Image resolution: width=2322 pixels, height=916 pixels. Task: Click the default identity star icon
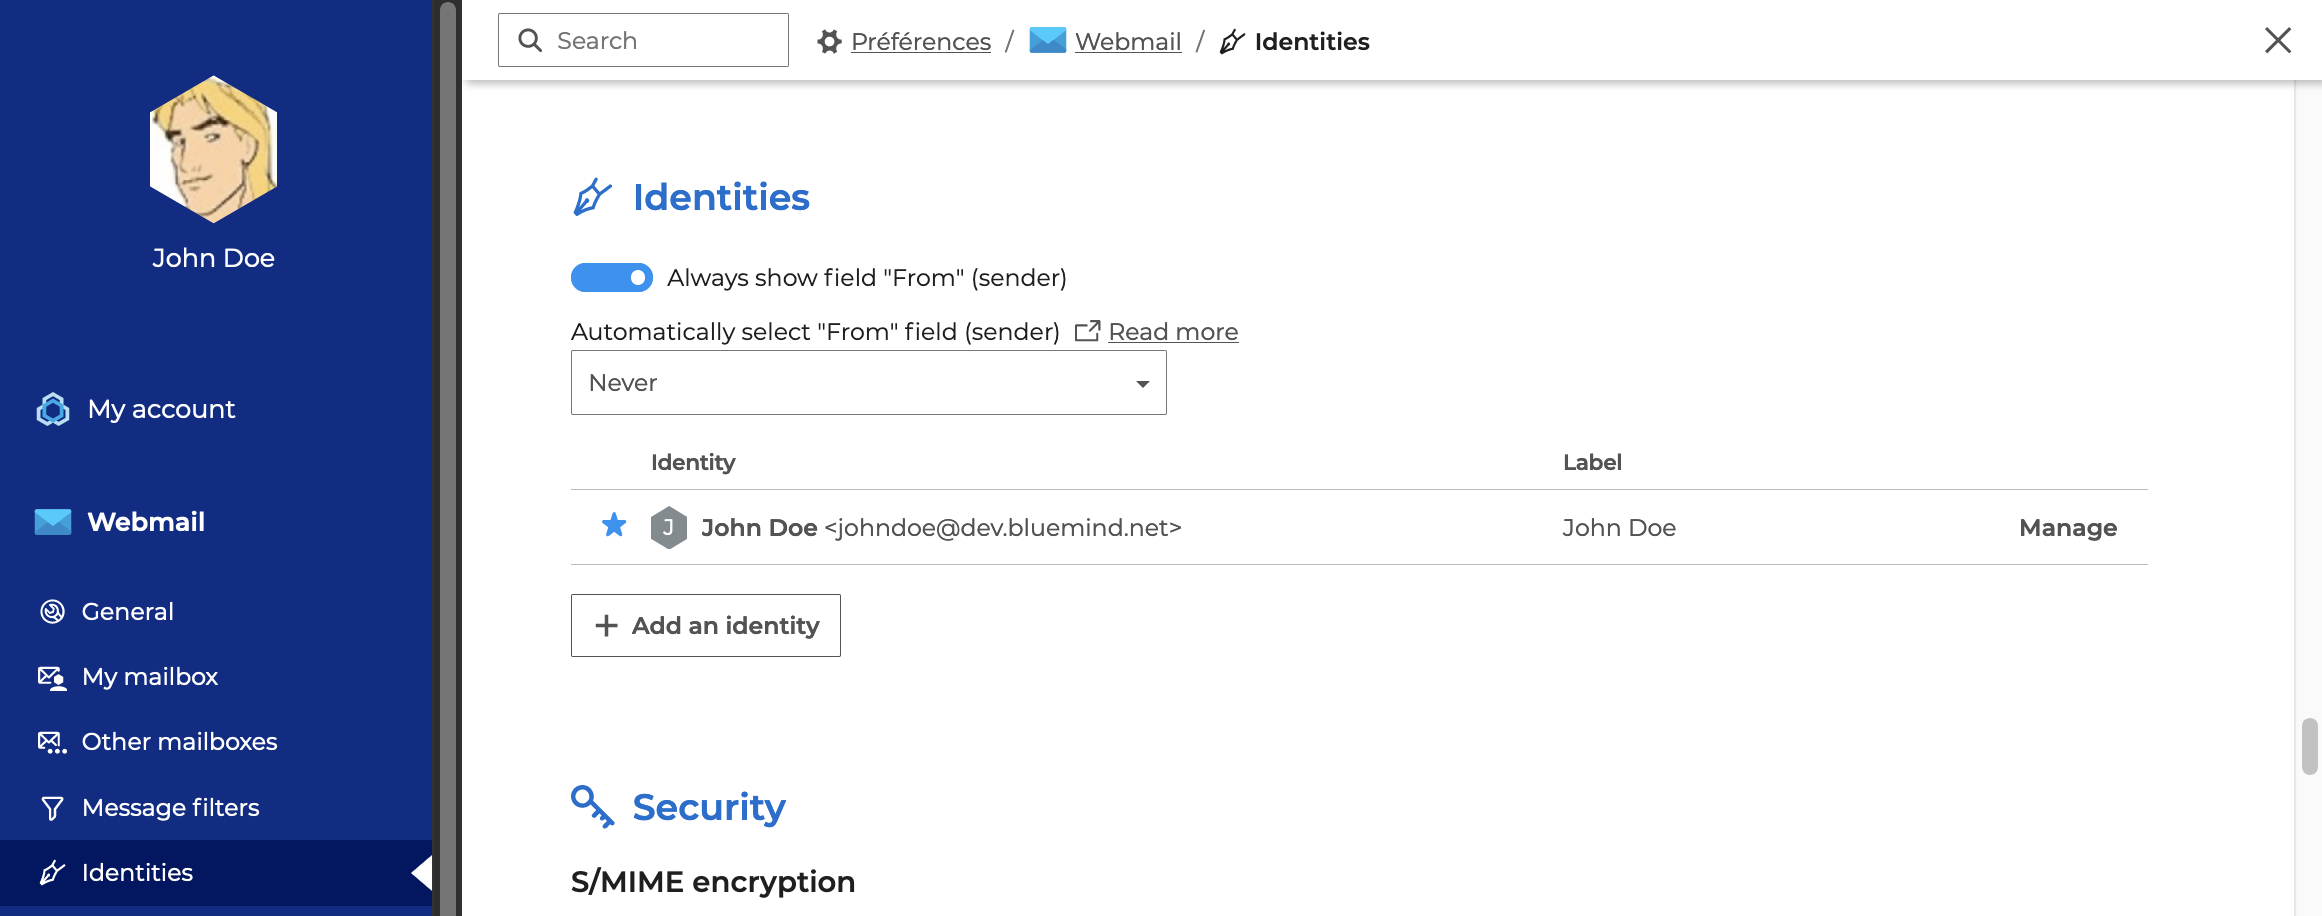pyautogui.click(x=614, y=525)
